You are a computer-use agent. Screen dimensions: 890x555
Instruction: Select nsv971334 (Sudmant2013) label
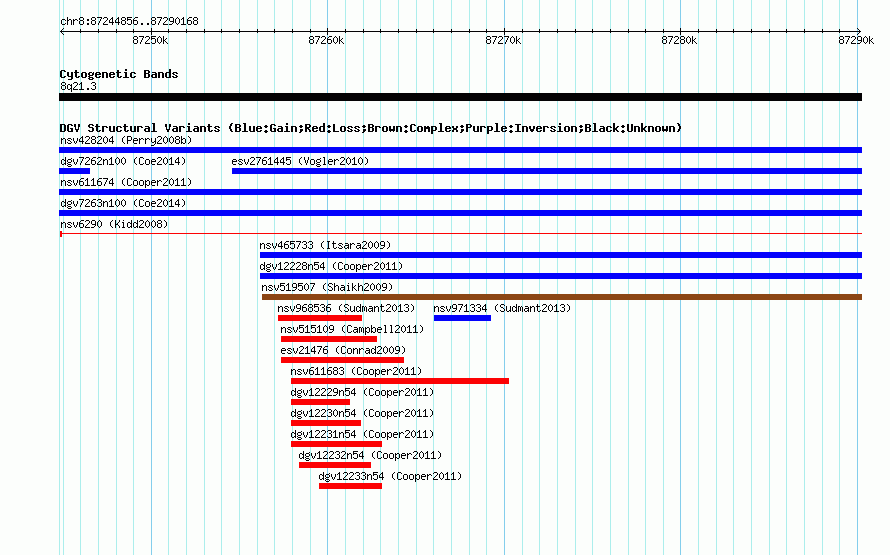(502, 308)
